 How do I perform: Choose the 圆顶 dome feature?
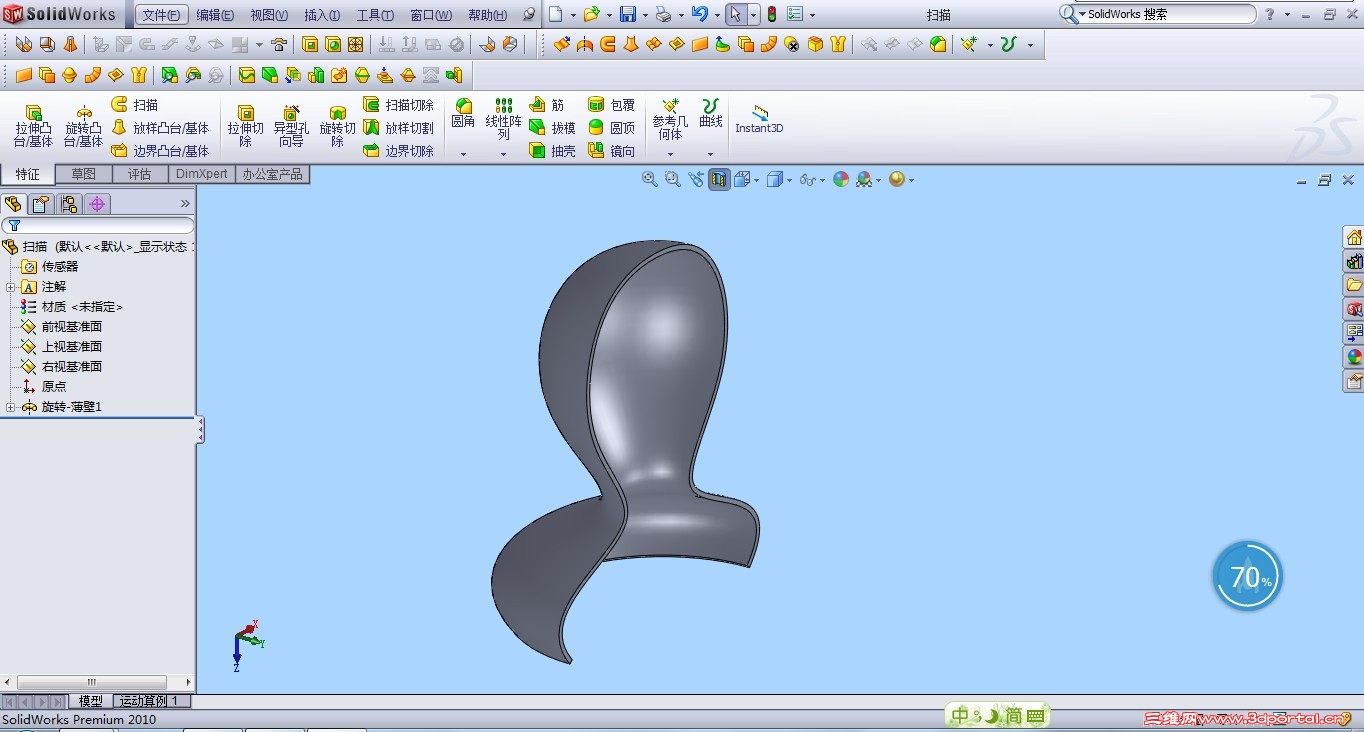(x=611, y=128)
